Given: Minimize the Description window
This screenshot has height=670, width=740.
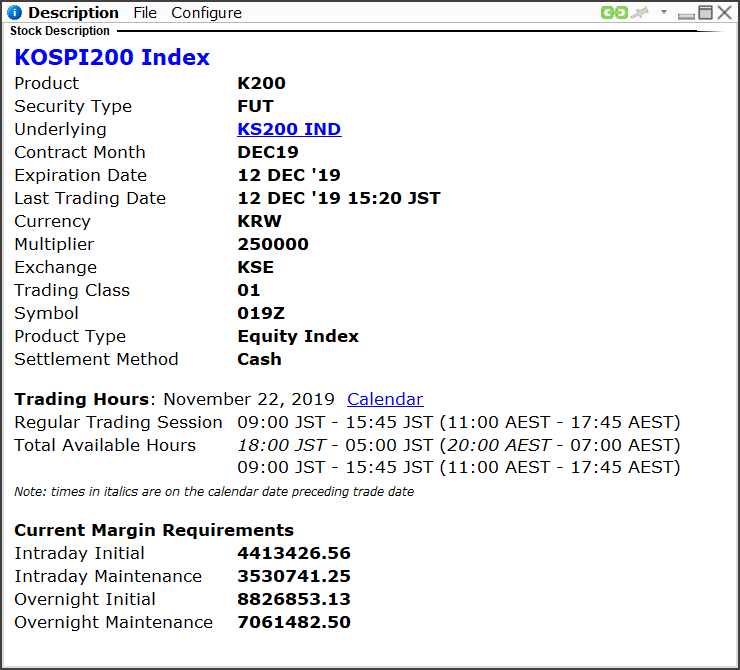Looking at the screenshot, I should (686, 16).
